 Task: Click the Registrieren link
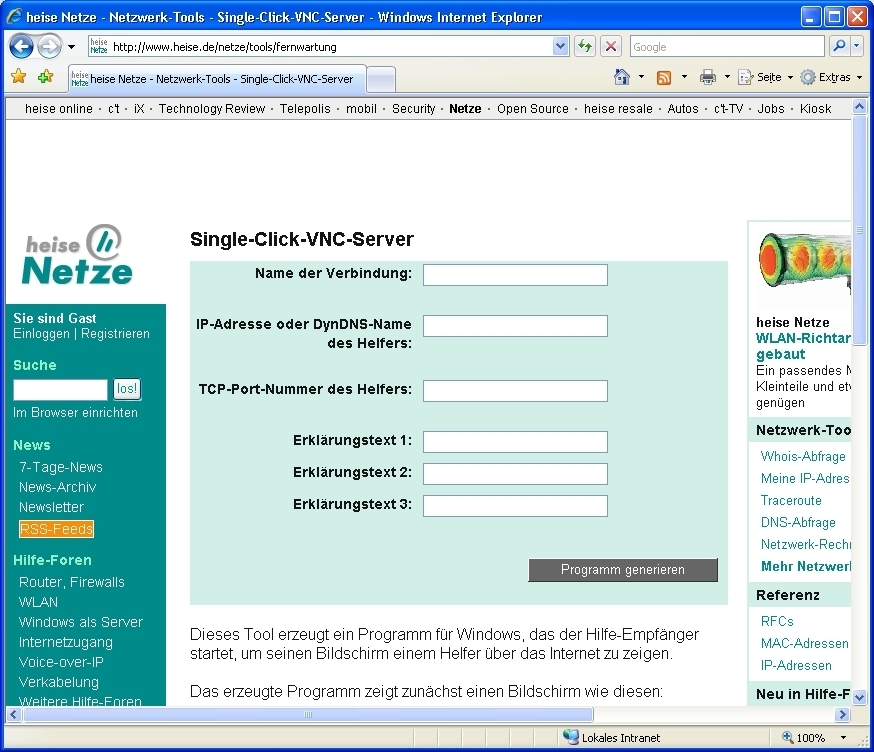click(115, 333)
